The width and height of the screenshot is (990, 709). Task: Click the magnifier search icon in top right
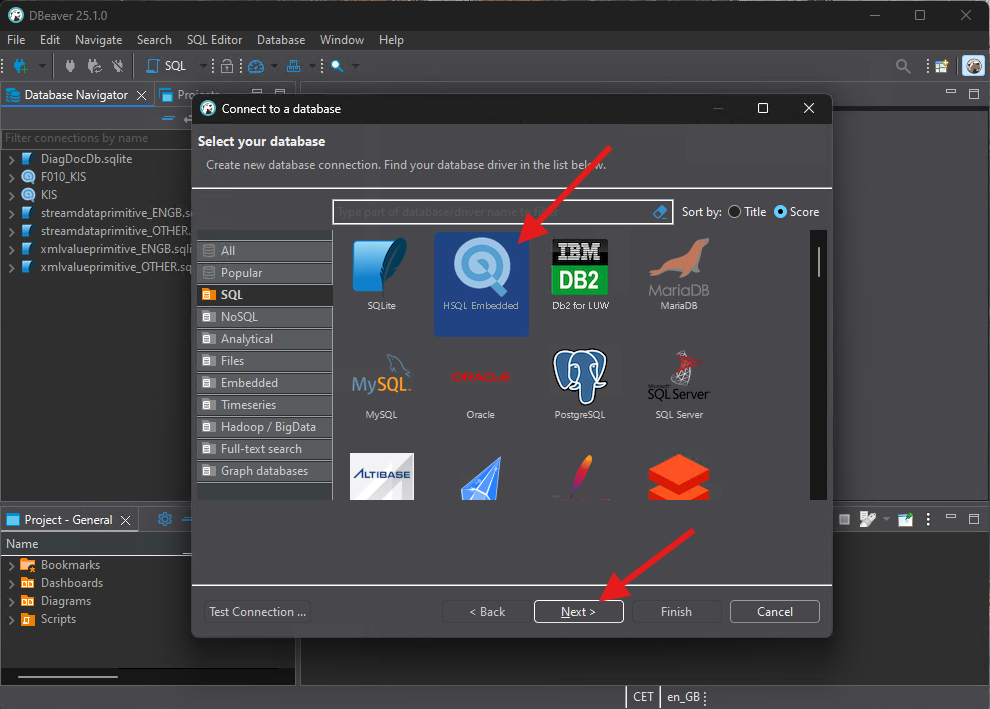(x=903, y=66)
